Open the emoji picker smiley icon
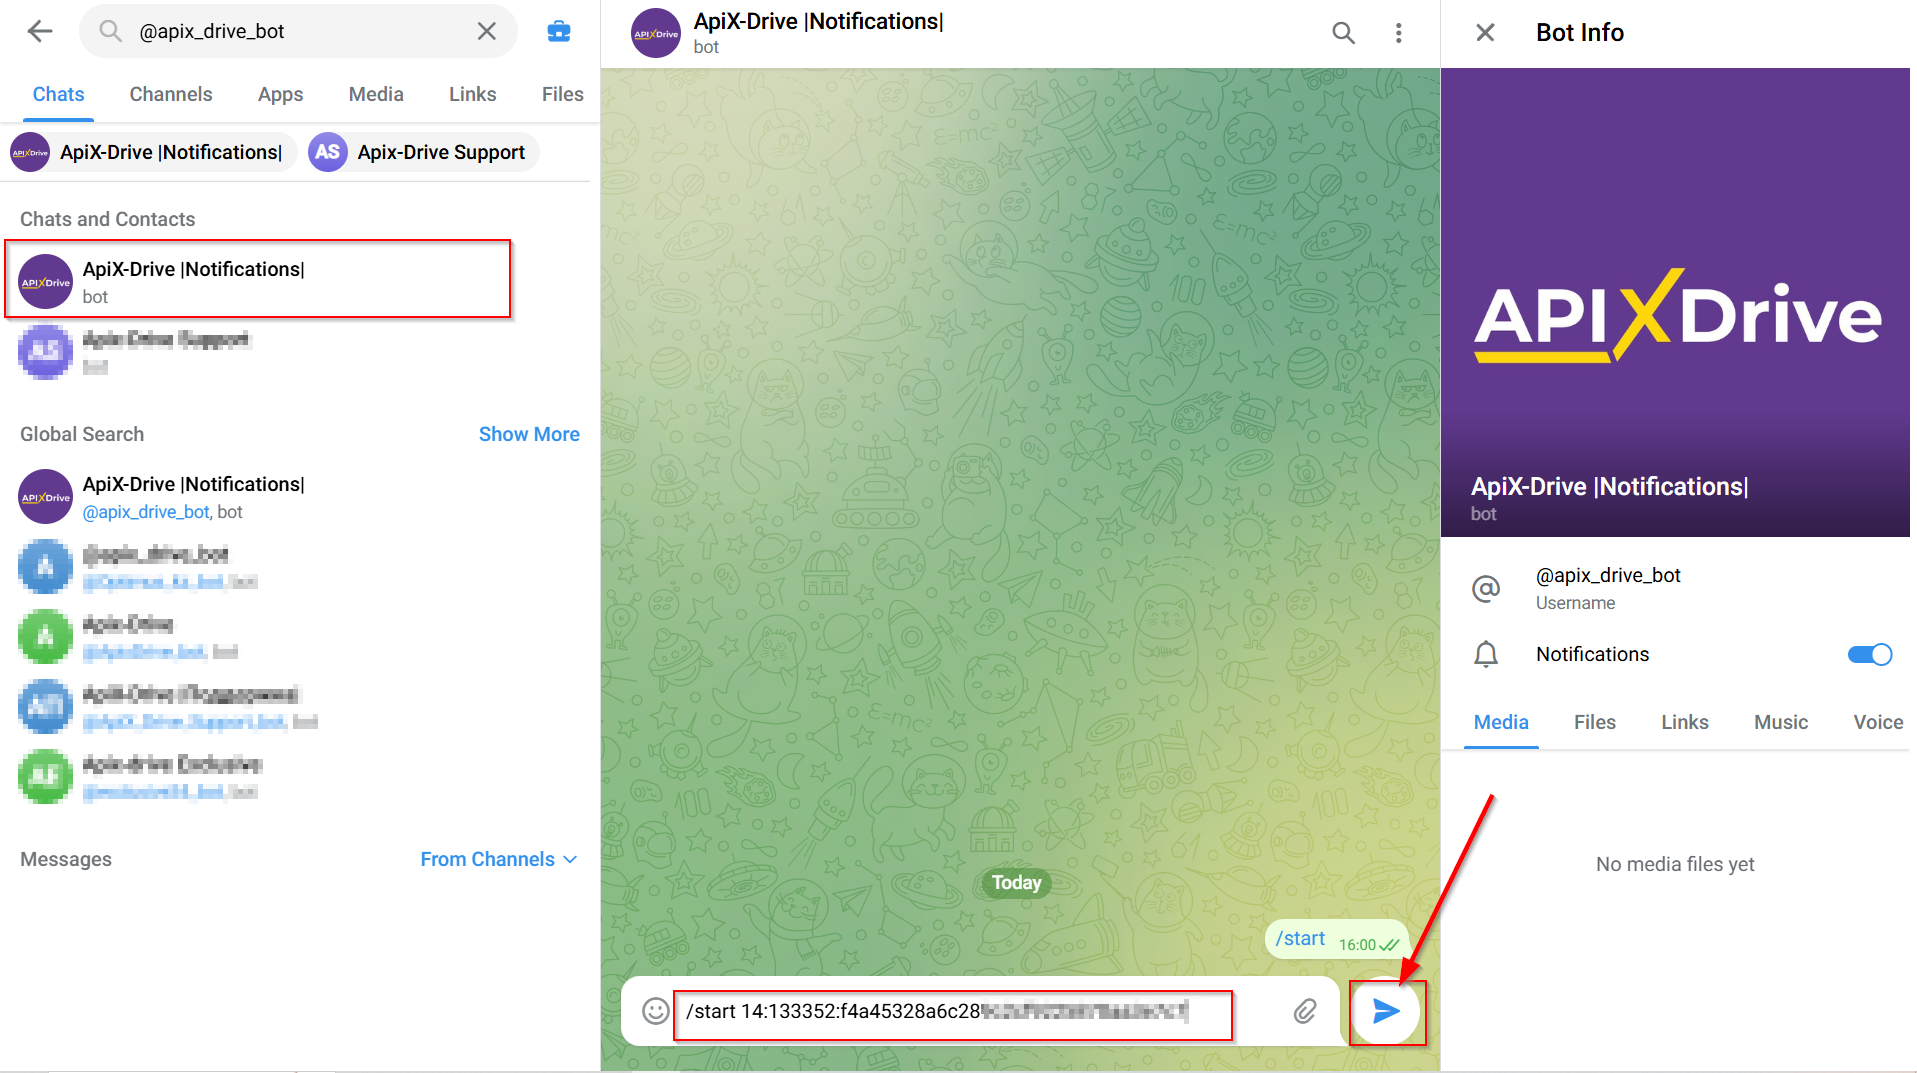The height and width of the screenshot is (1073, 1917). (x=656, y=1011)
